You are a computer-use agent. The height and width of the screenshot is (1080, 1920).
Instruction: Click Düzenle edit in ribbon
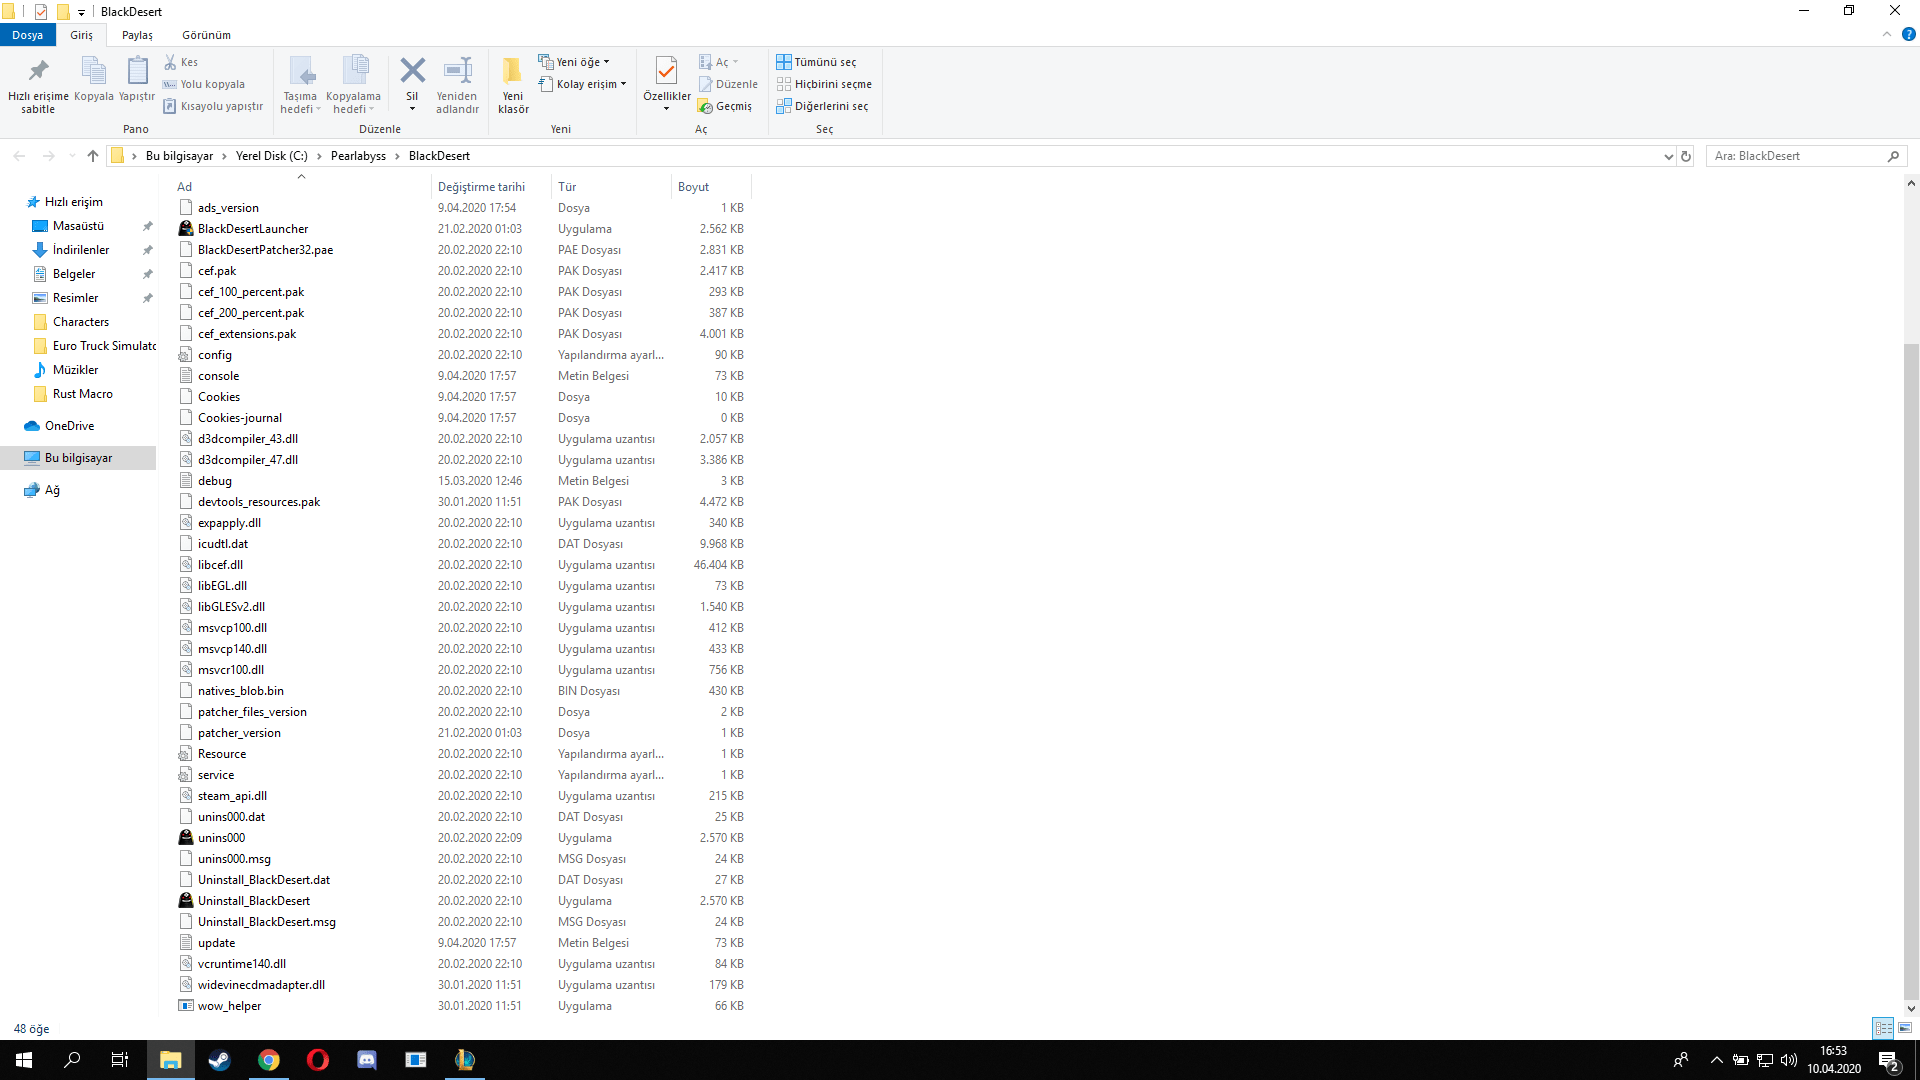pos(728,84)
